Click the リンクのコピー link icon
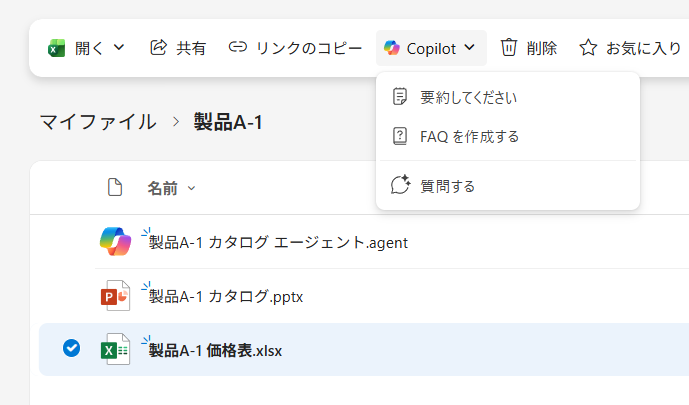 tap(237, 47)
